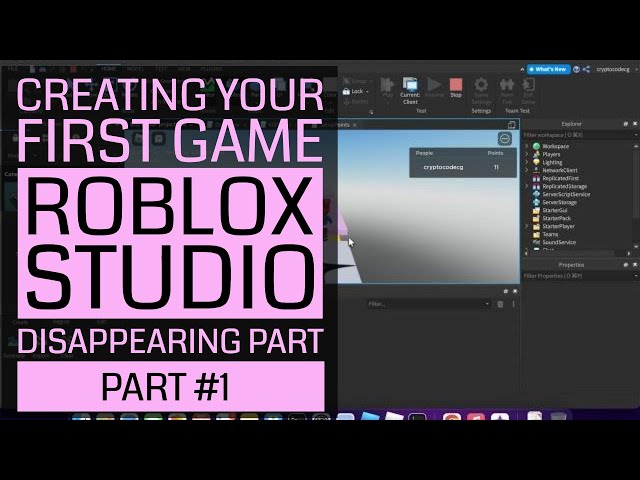Undock the Output panel
This screenshot has height=480, width=640.
coord(506,291)
